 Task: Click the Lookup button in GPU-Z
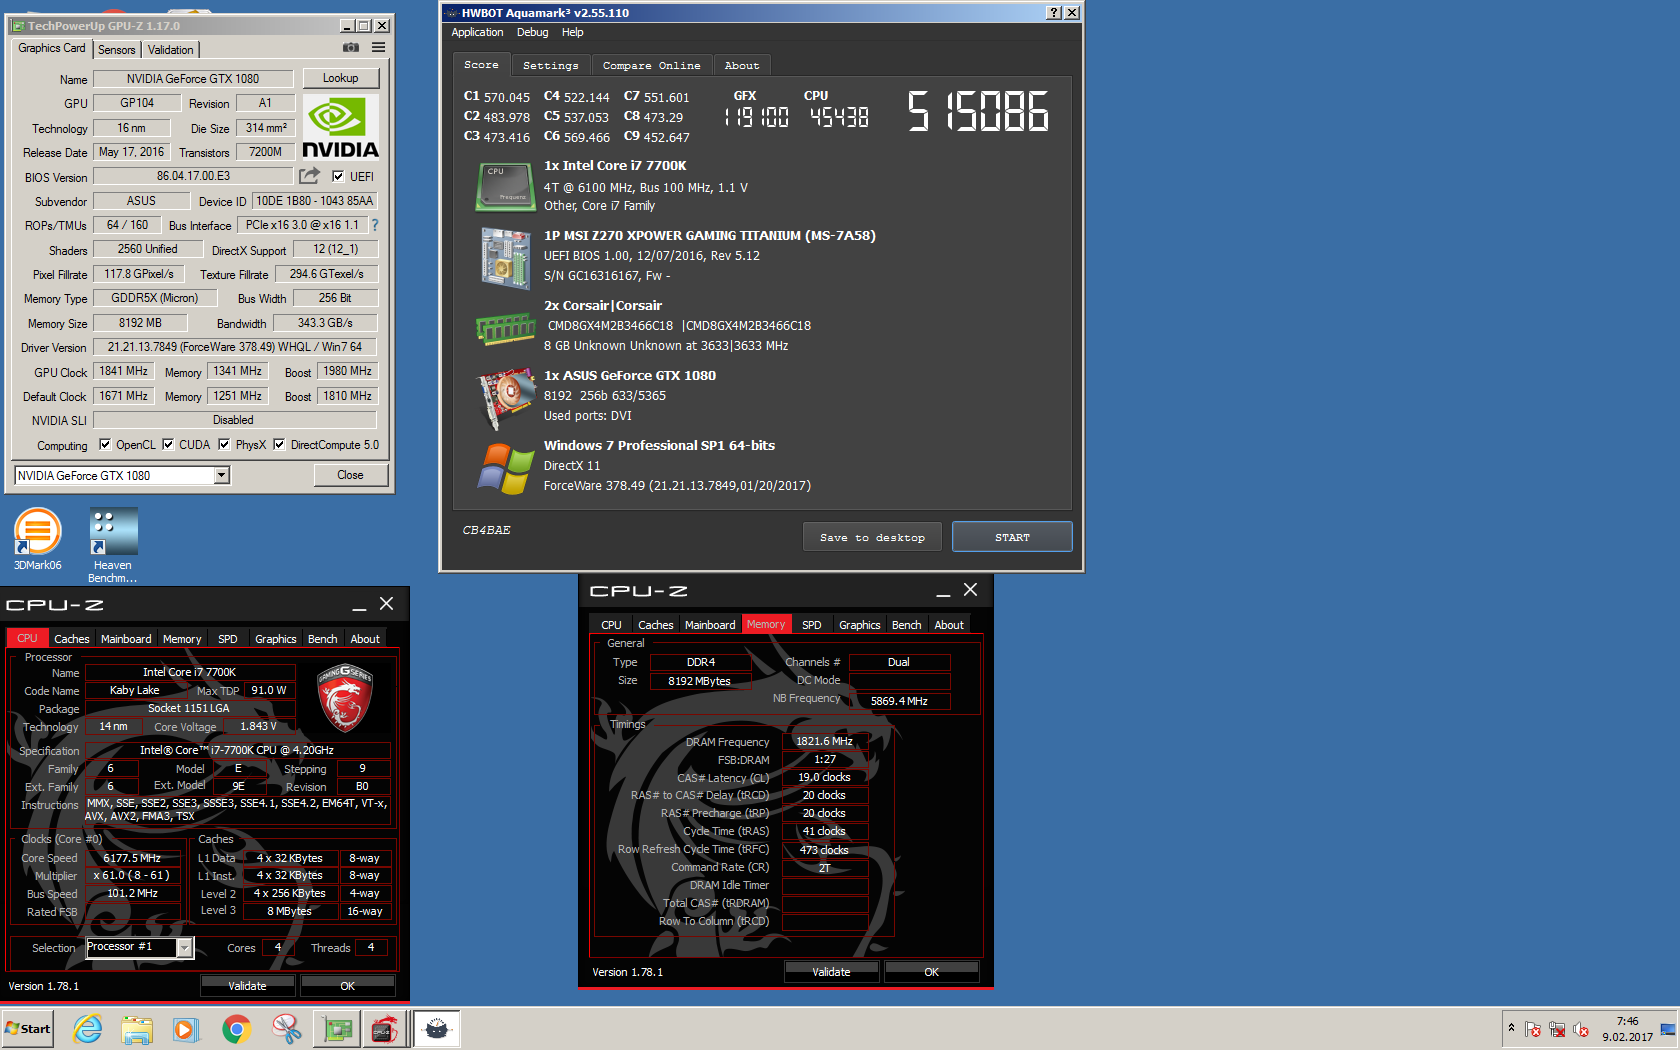pos(340,78)
